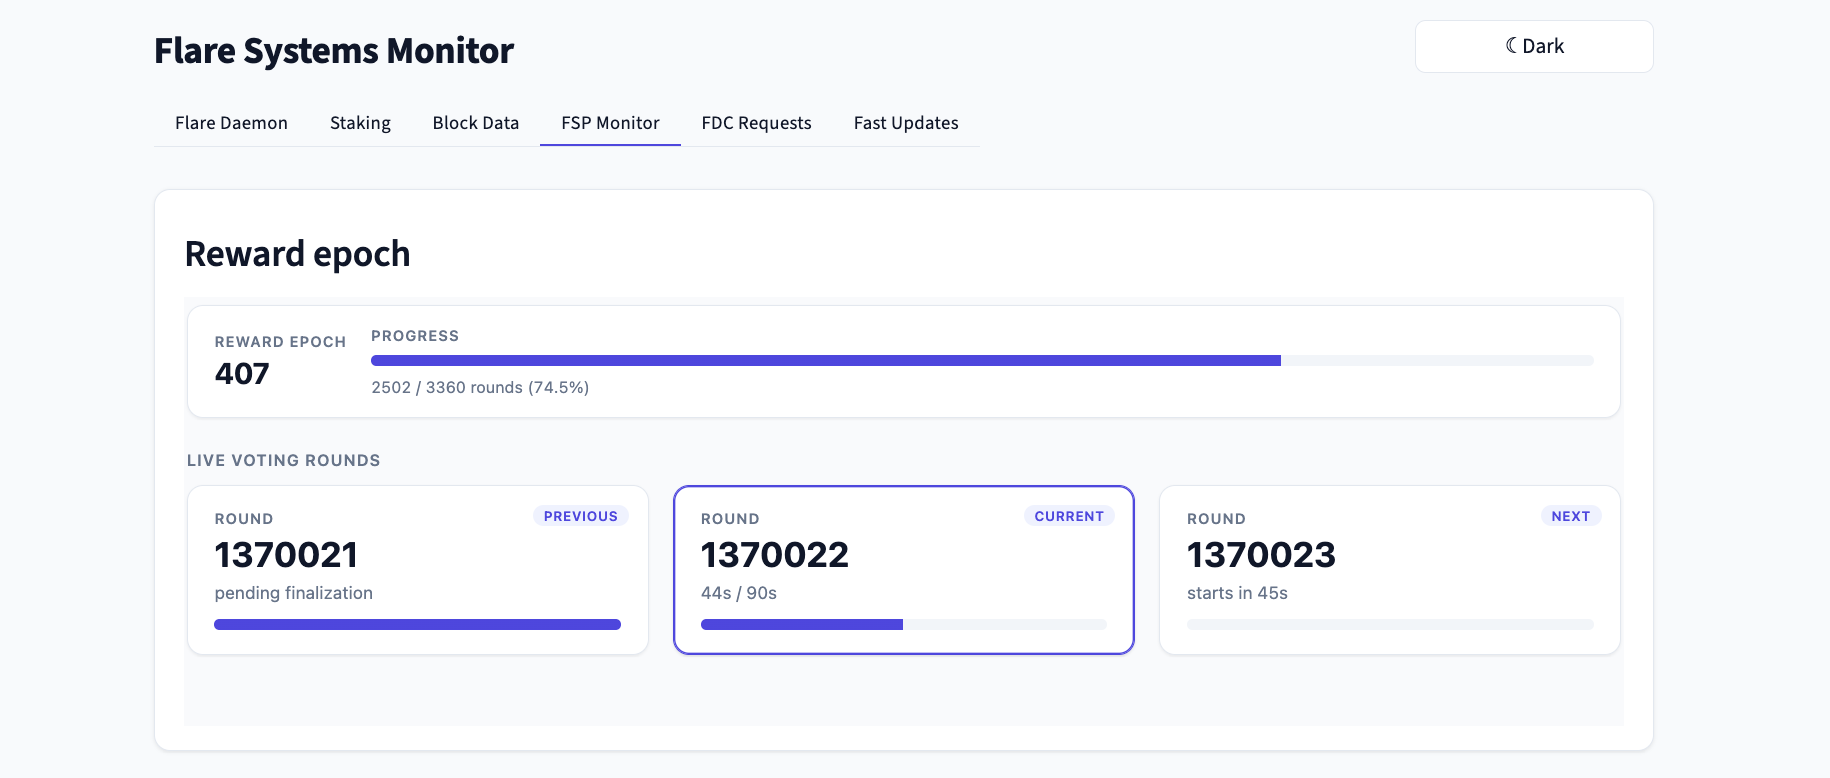
Task: Click the pending finalization status
Action: pos(294,593)
